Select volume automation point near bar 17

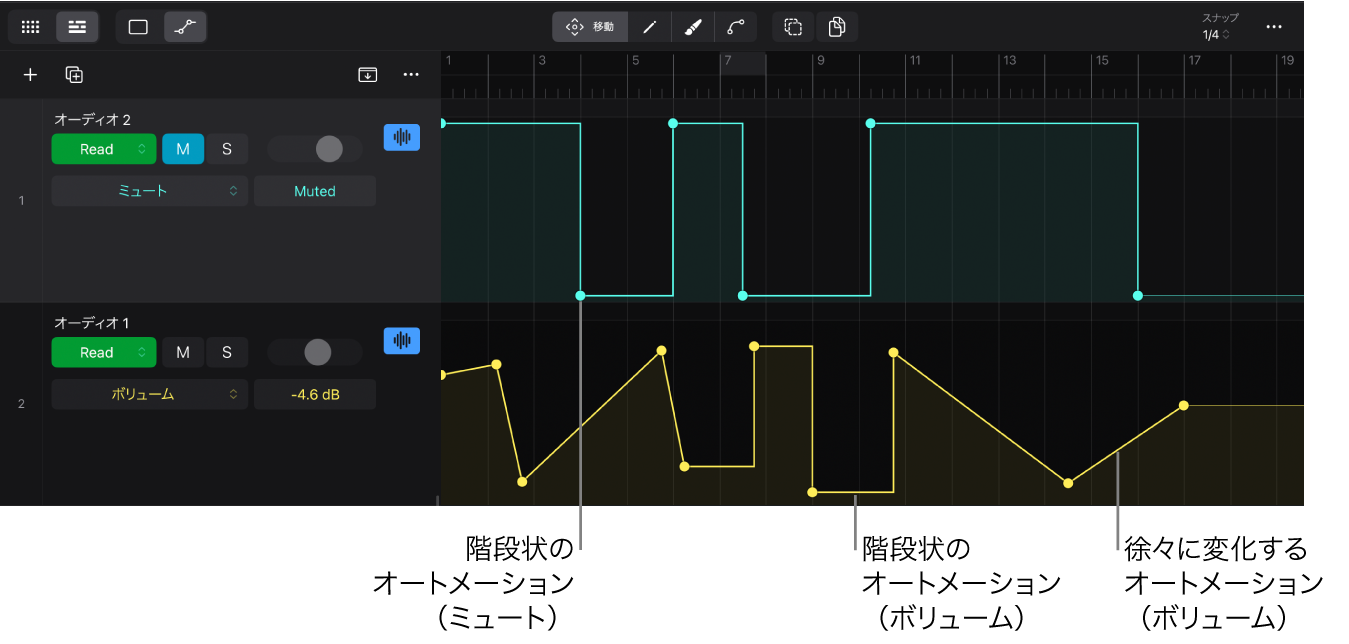coord(1183,405)
